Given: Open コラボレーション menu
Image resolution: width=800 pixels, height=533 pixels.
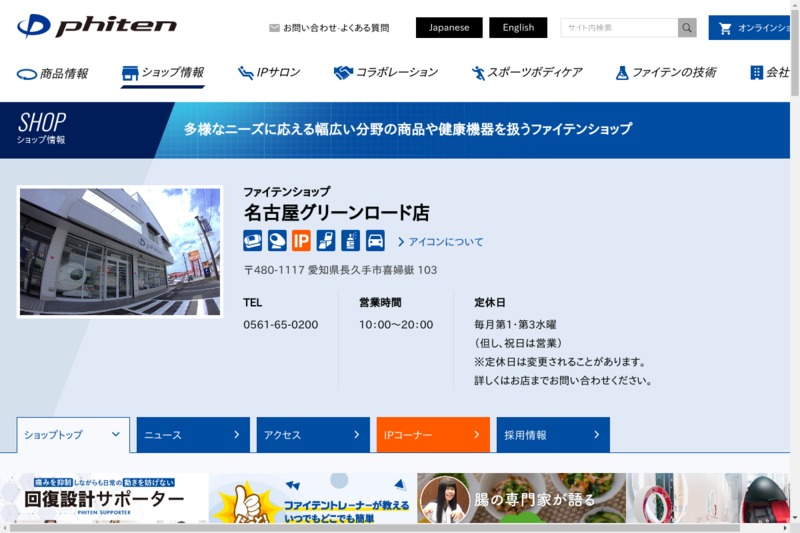Looking at the screenshot, I should pyautogui.click(x=386, y=73).
